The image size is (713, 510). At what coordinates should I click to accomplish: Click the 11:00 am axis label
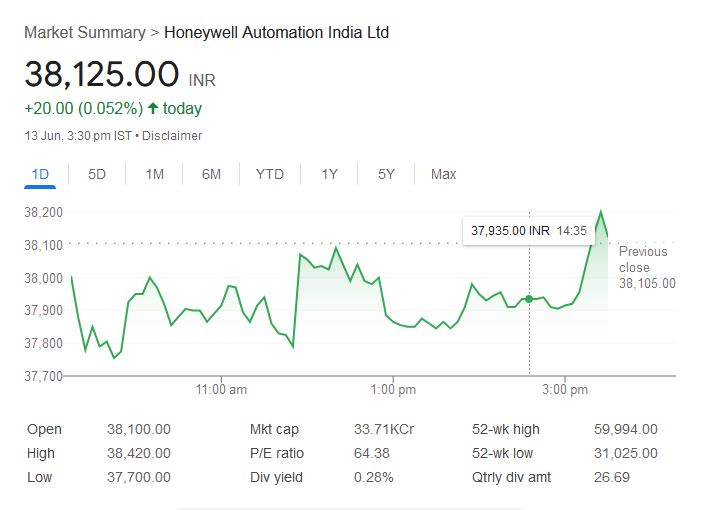click(222, 388)
